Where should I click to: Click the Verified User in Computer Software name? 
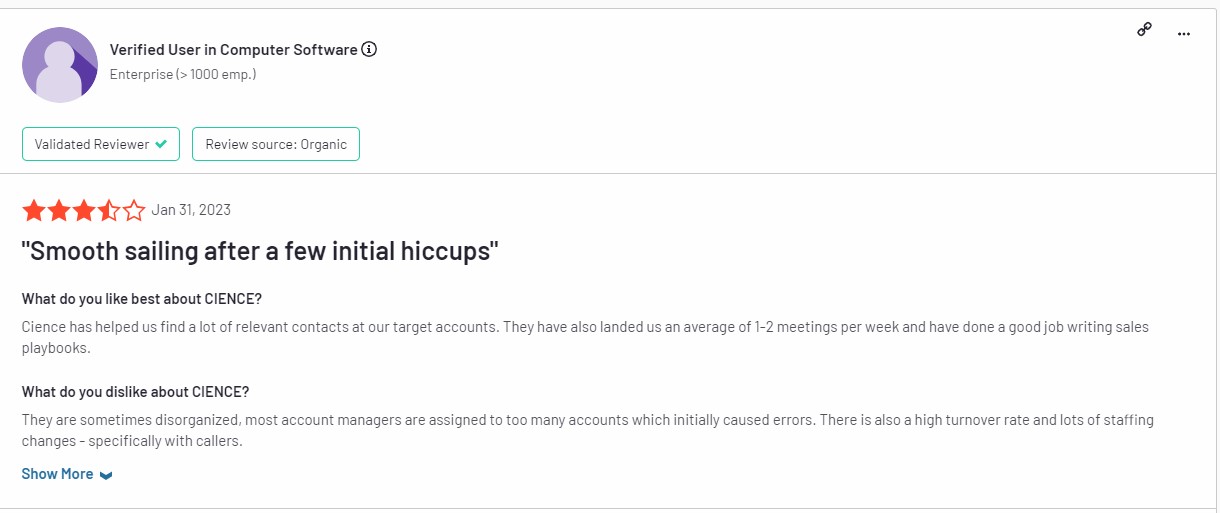point(233,50)
